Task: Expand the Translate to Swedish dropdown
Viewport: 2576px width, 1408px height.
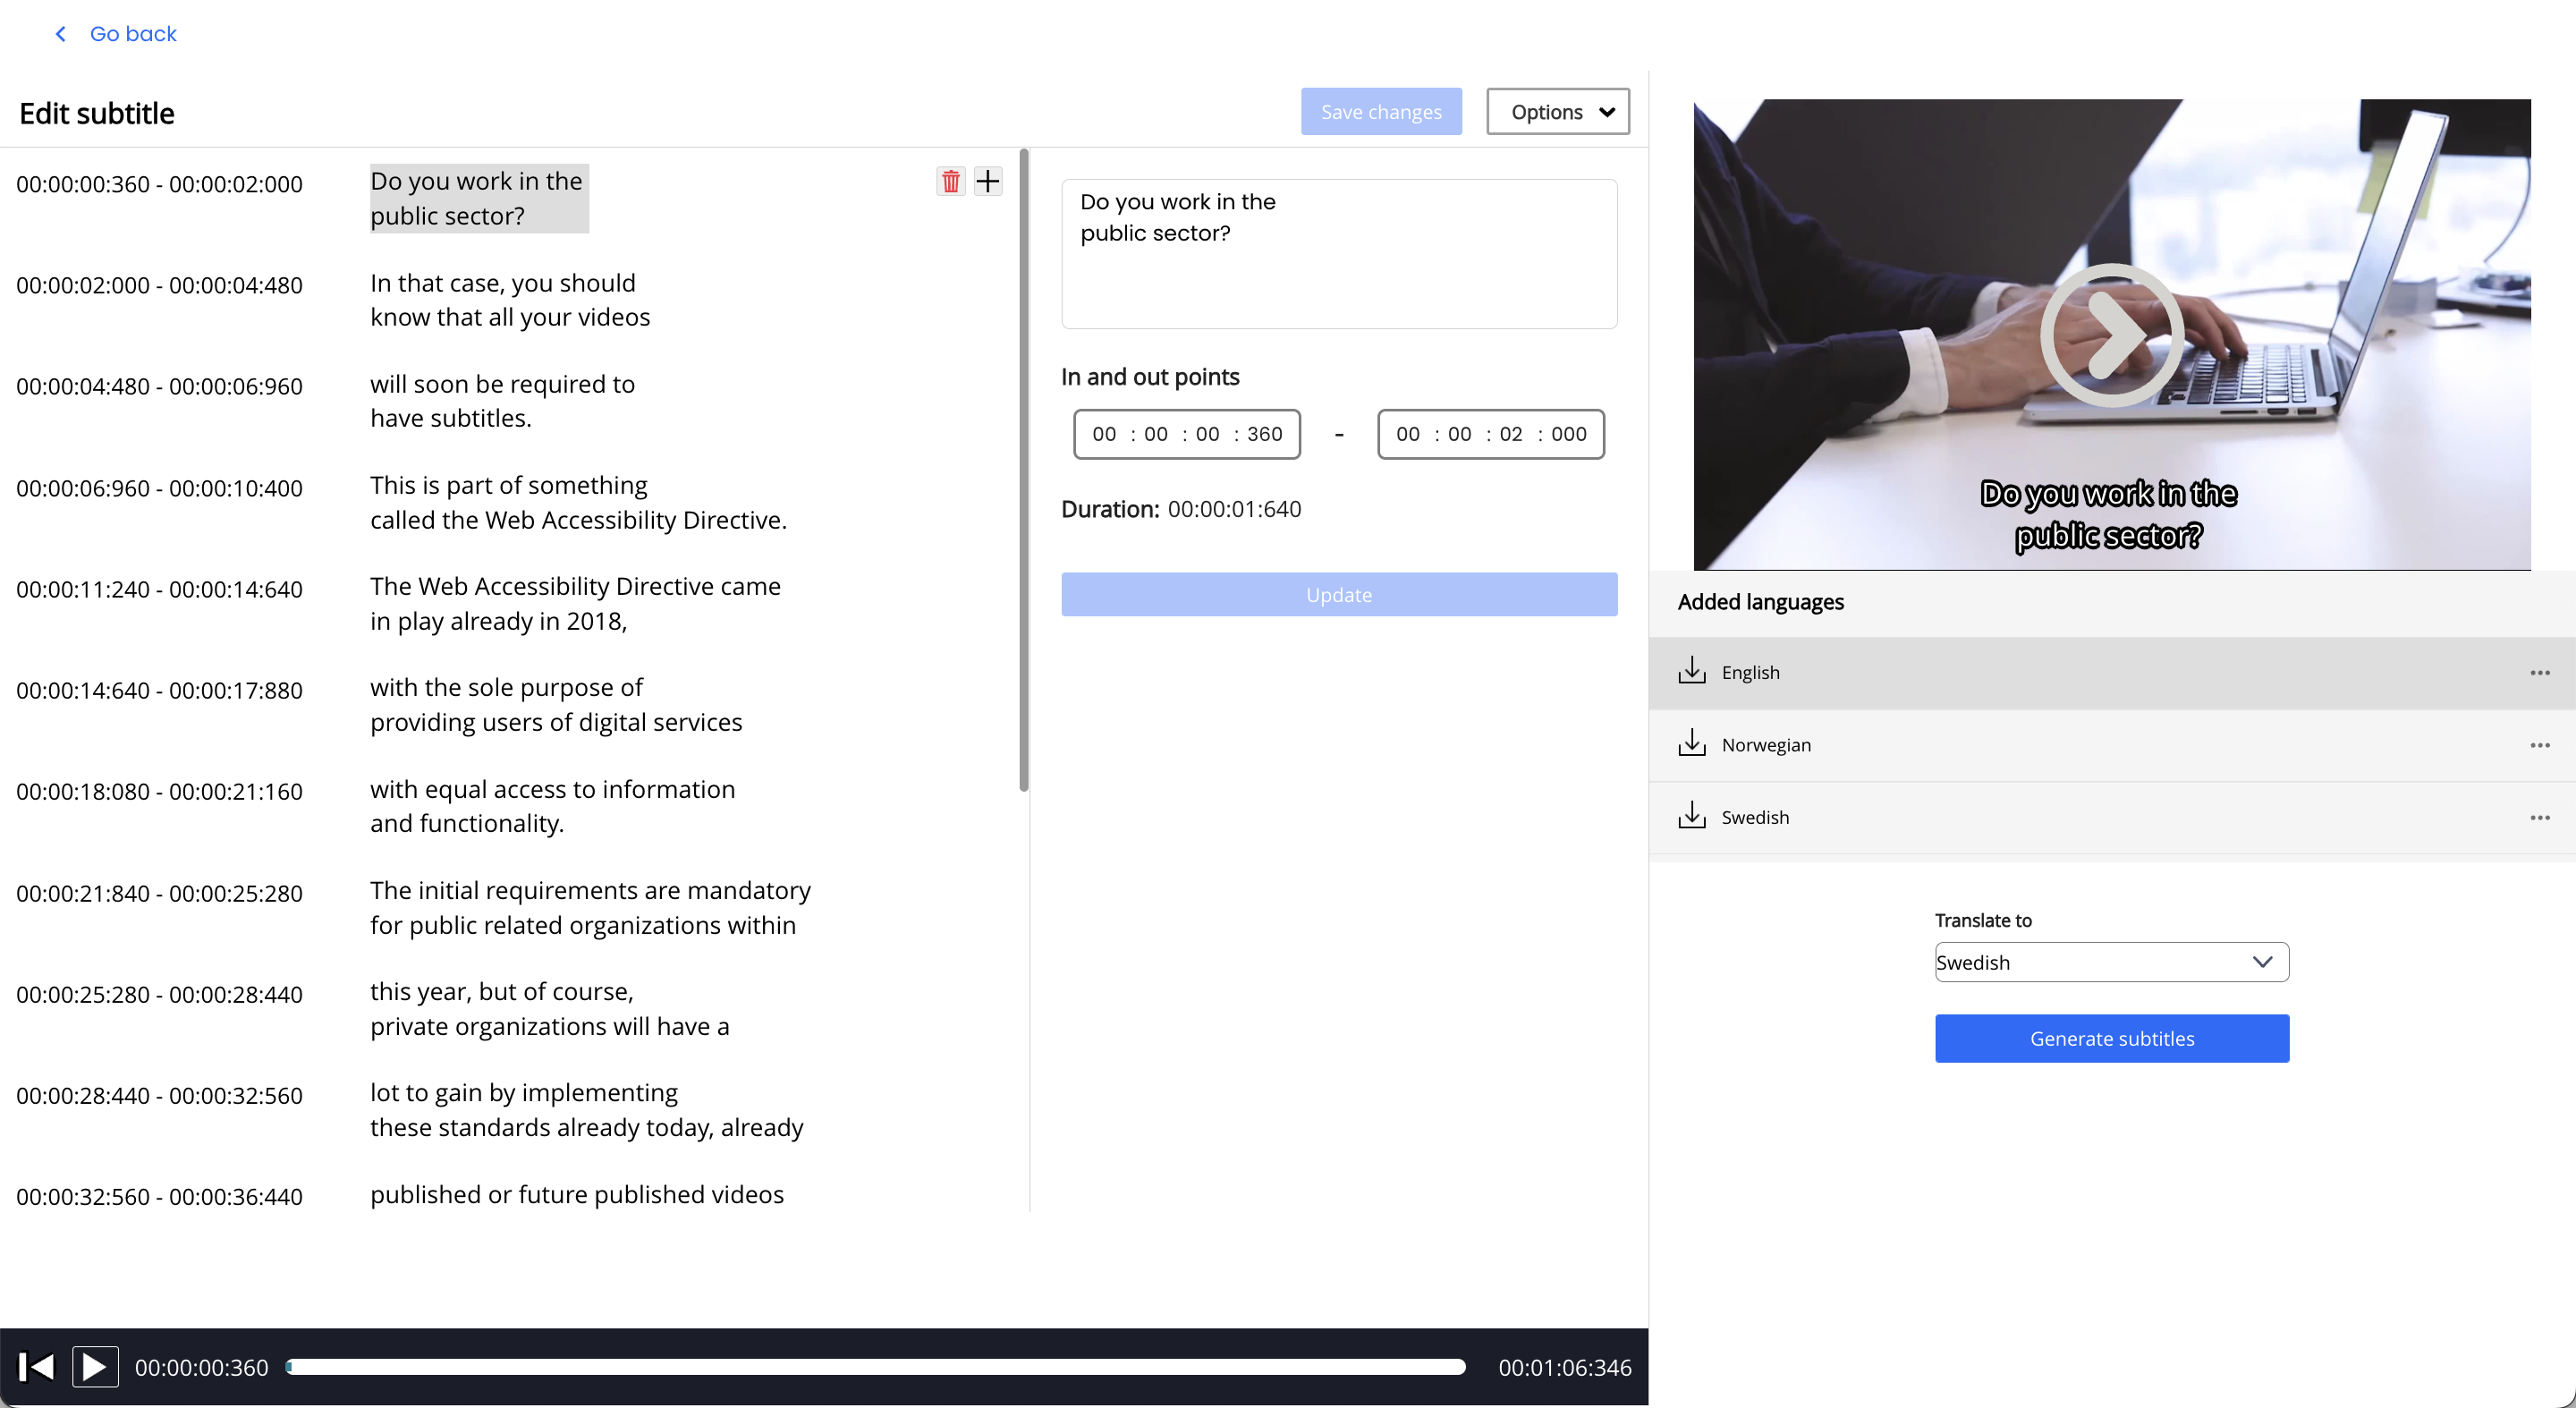Action: tap(2111, 962)
